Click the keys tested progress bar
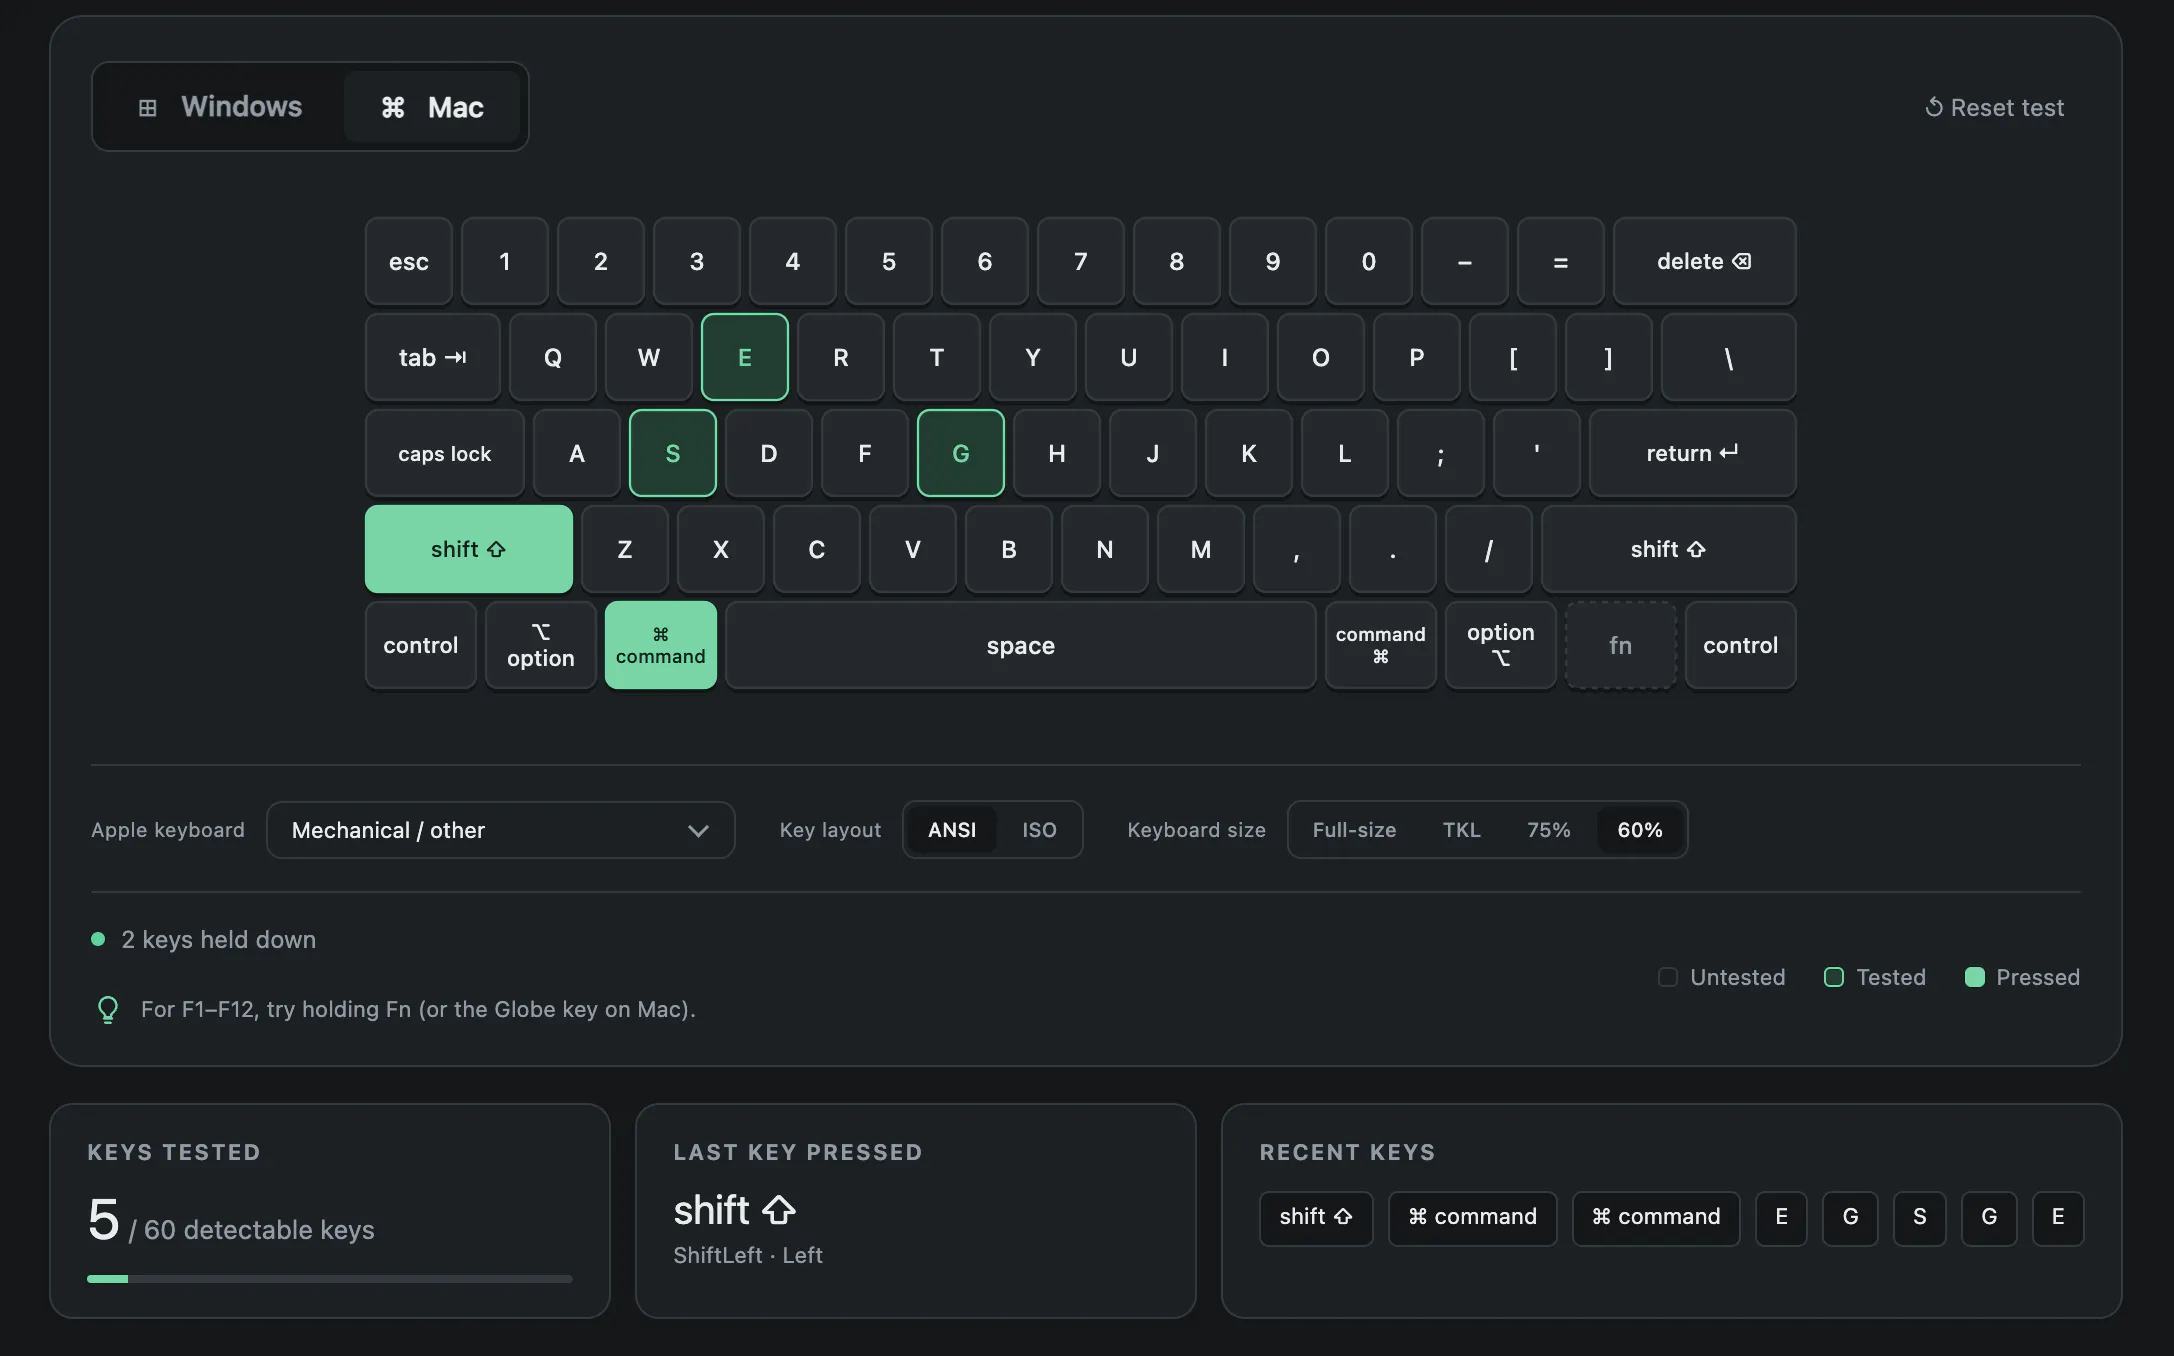This screenshot has width=2174, height=1356. (330, 1279)
